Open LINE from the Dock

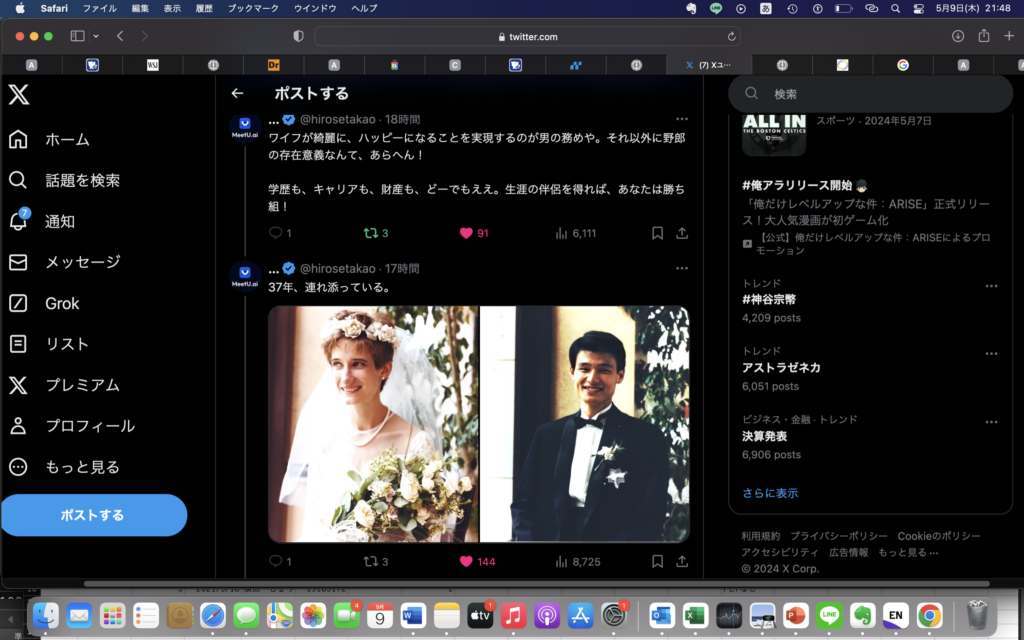coord(828,616)
